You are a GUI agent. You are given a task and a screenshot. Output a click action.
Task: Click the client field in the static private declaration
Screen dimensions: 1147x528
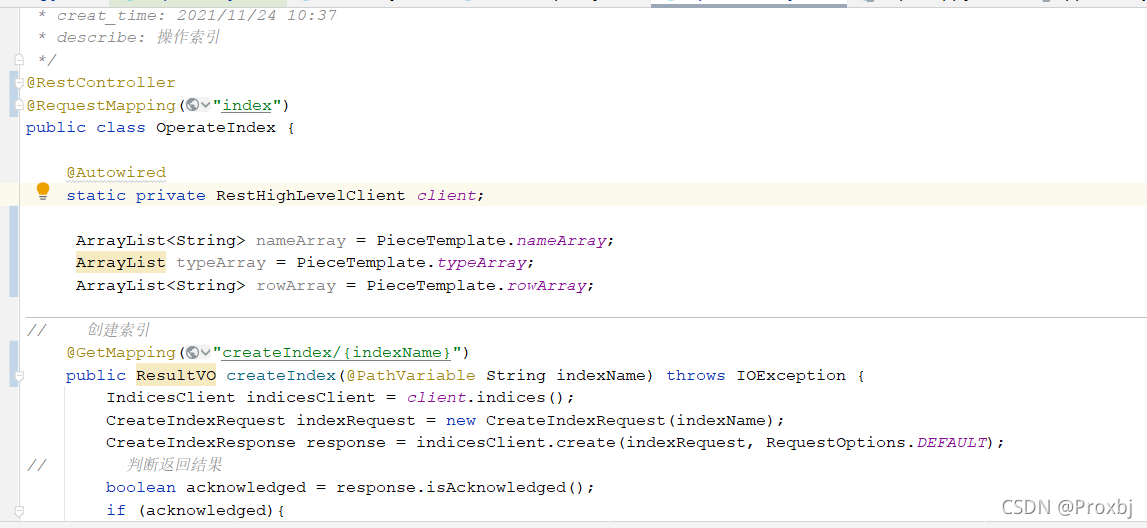(446, 195)
